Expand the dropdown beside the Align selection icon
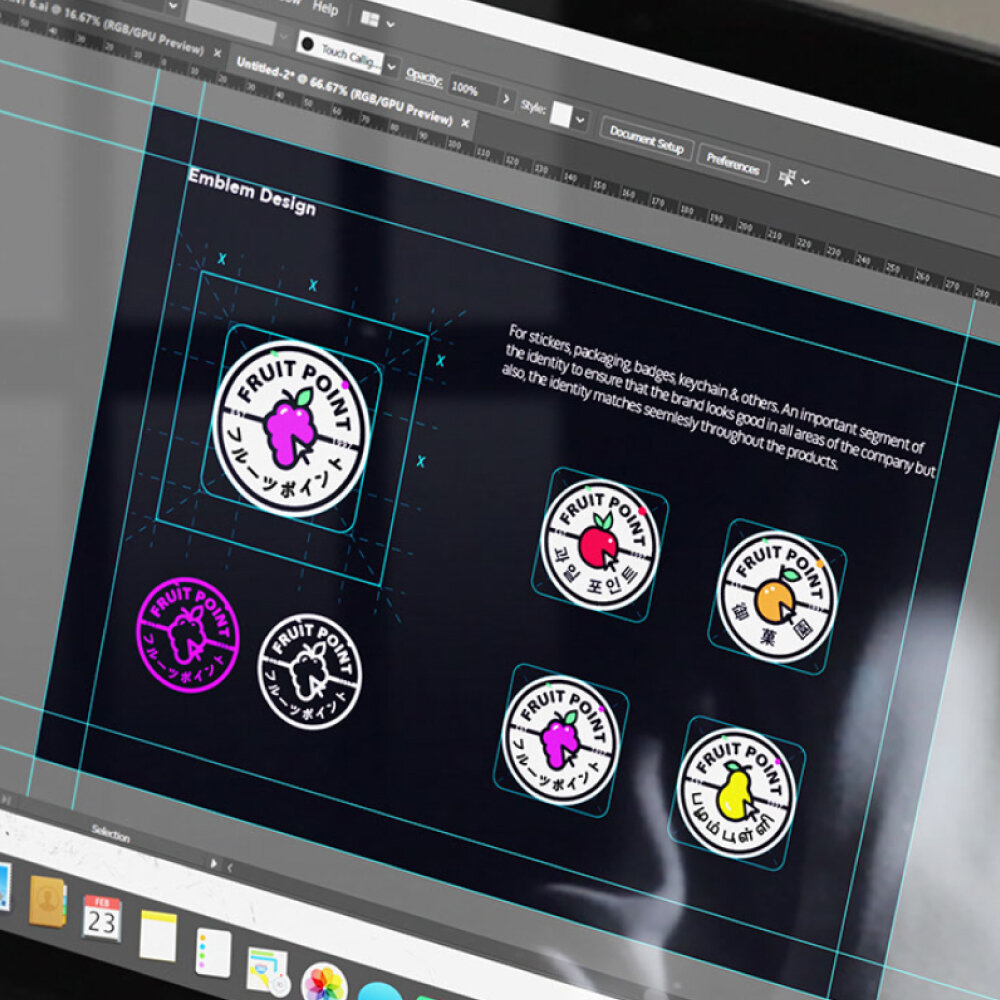The image size is (1000, 1000). [805, 182]
